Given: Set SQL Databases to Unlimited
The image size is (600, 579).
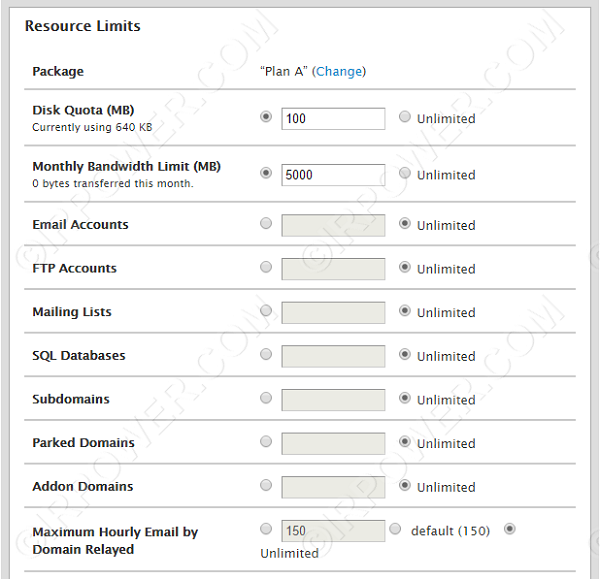Looking at the screenshot, I should 405,355.
